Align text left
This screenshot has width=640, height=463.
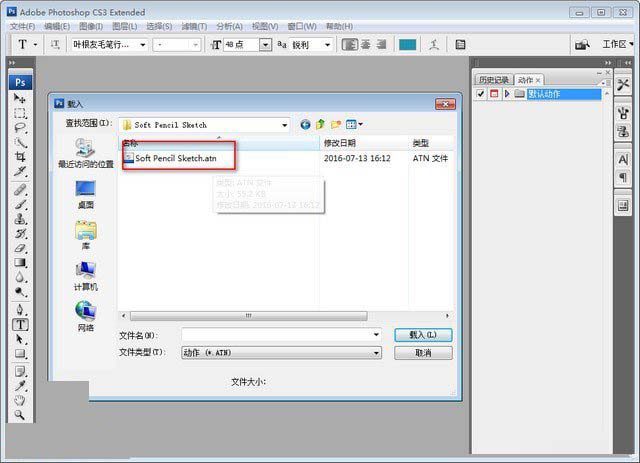point(349,44)
